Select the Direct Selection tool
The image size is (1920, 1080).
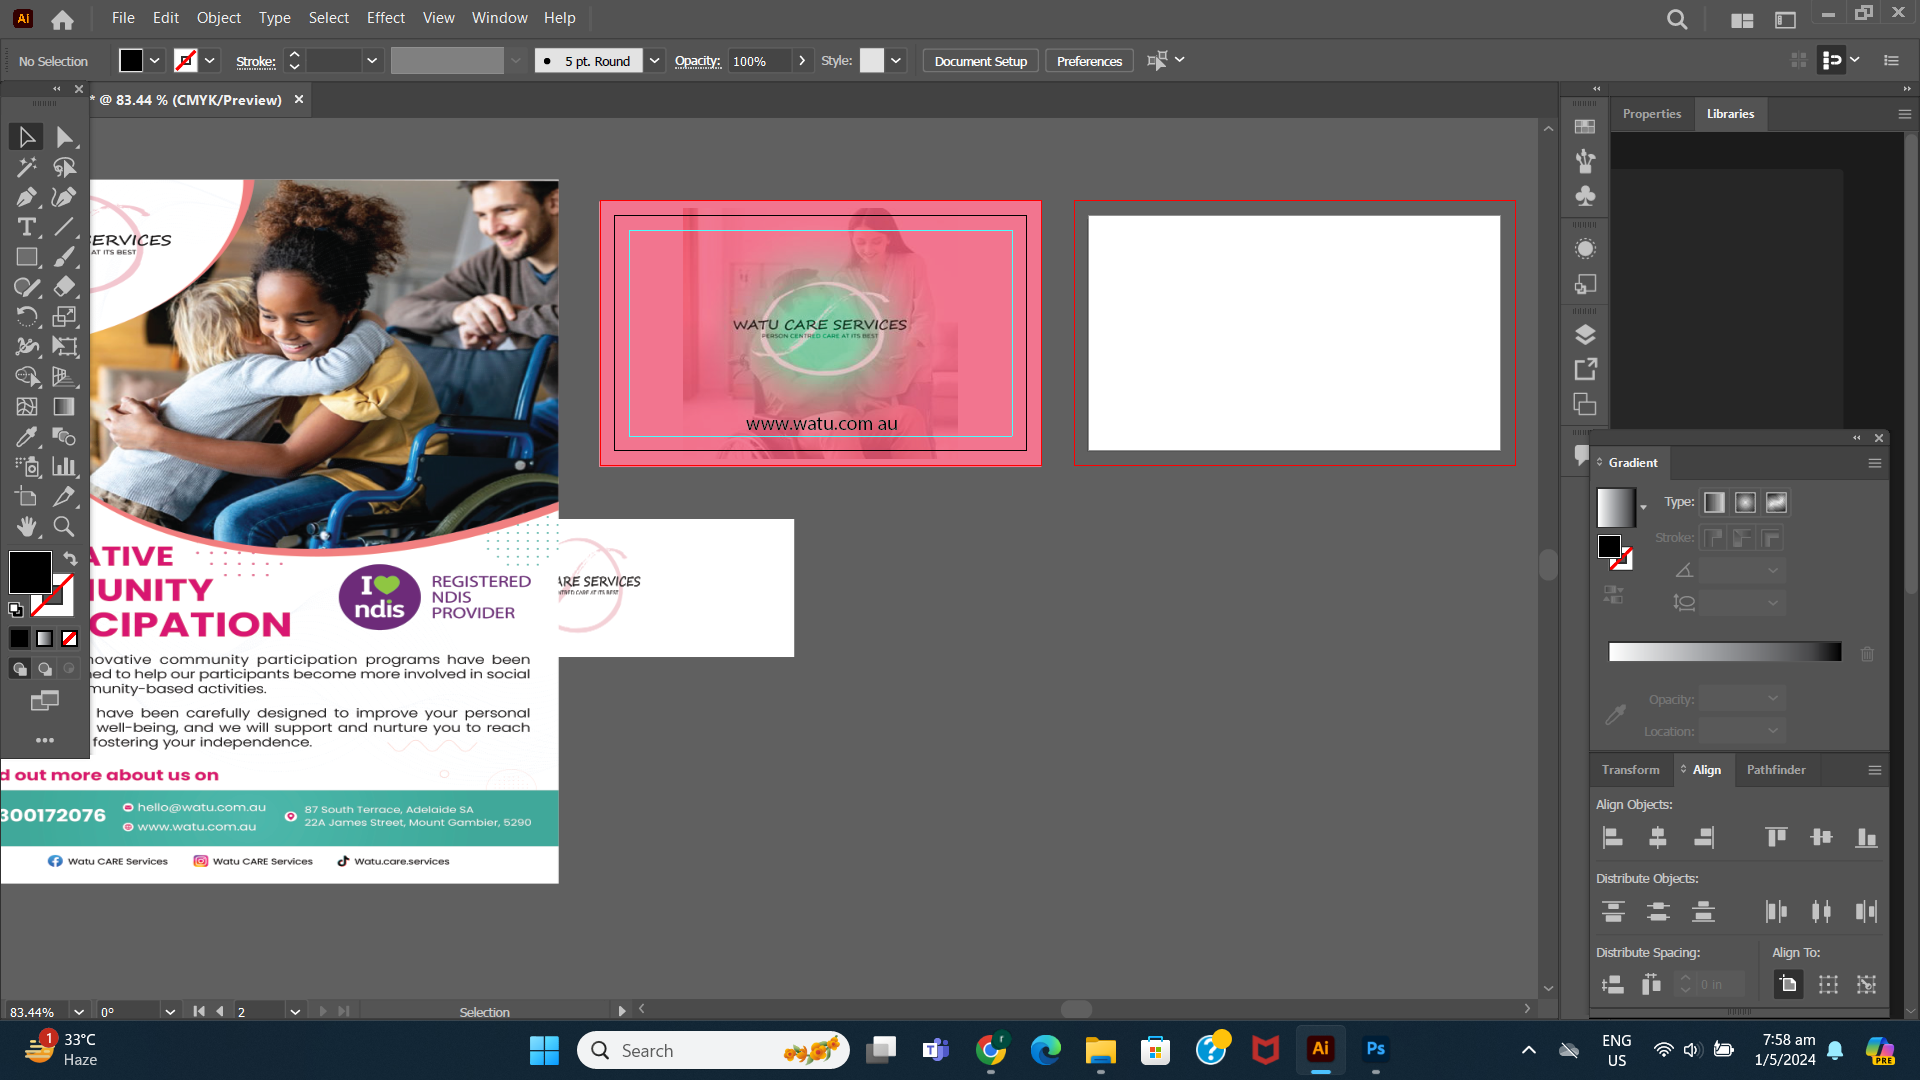(65, 137)
